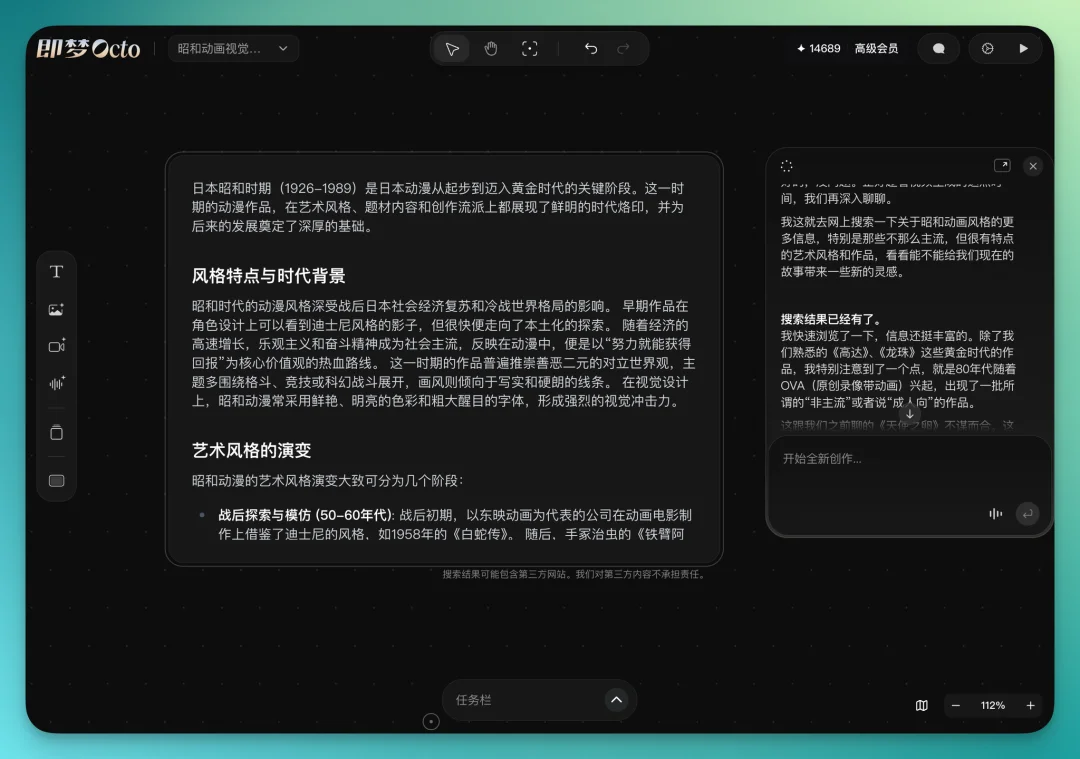The image size is (1080, 759).
Task: Activate voice input in the chat box
Action: (x=995, y=513)
